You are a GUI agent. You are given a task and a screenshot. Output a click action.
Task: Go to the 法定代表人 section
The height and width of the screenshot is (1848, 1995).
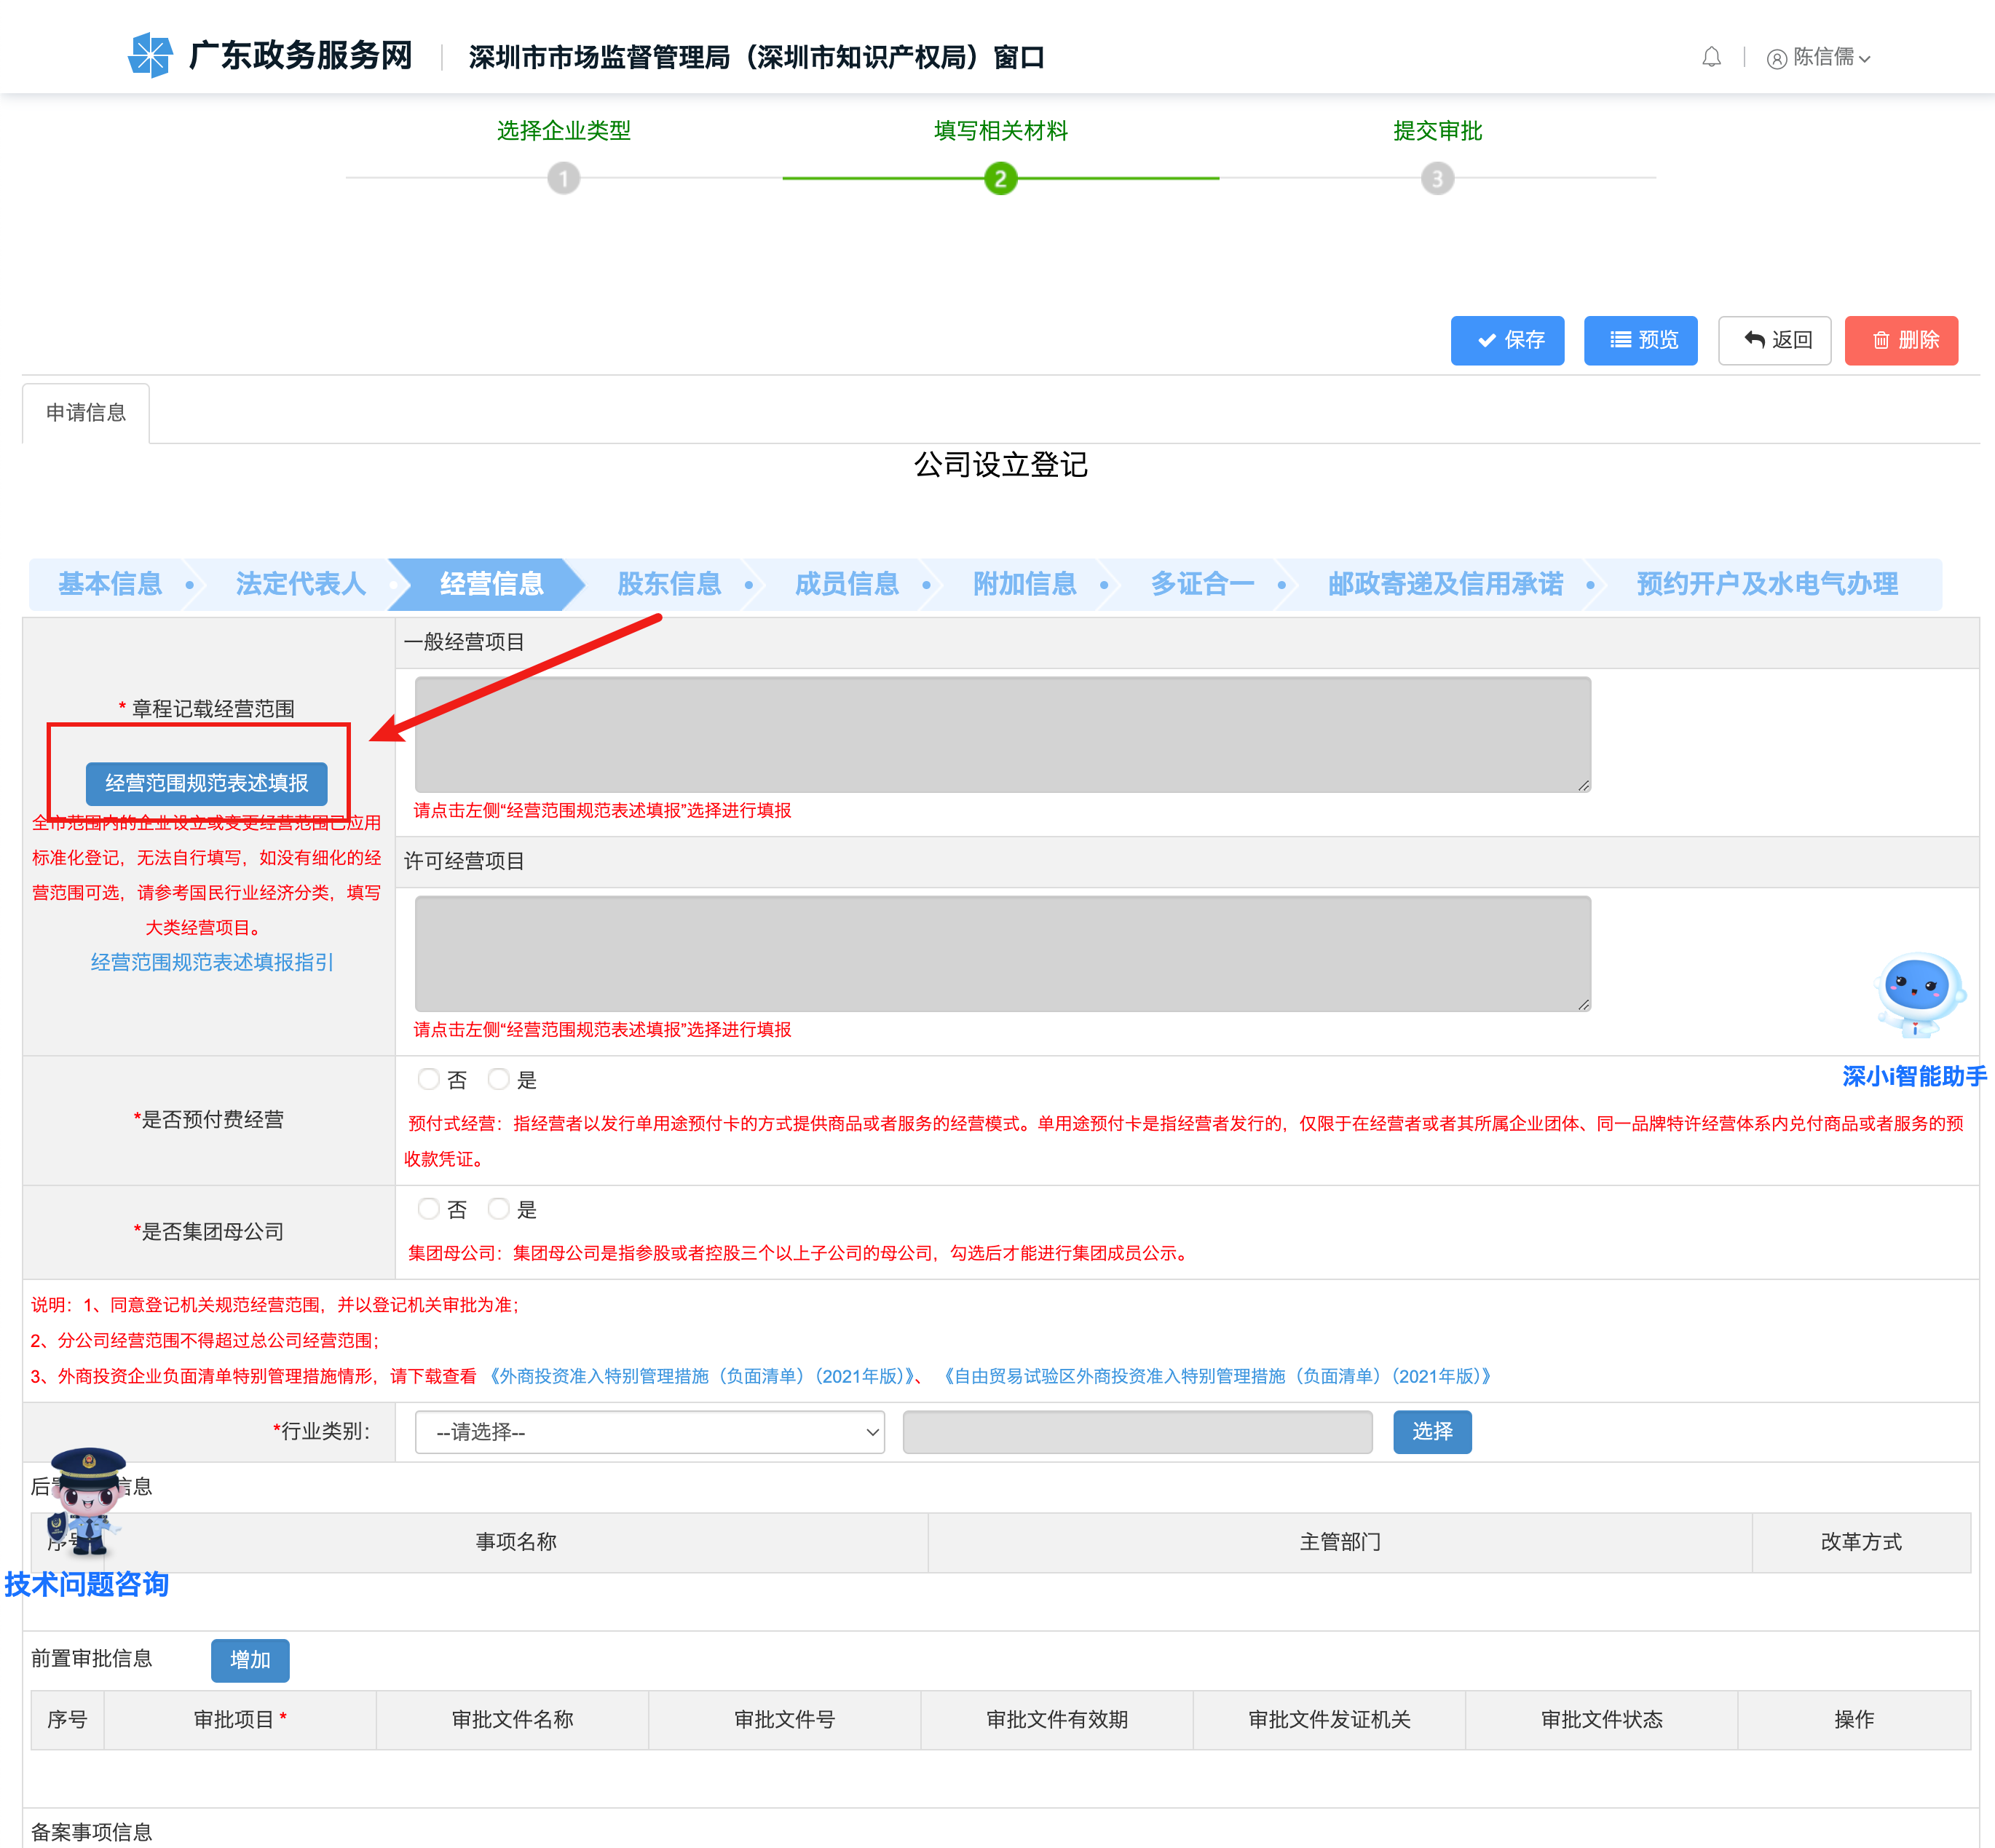(300, 584)
